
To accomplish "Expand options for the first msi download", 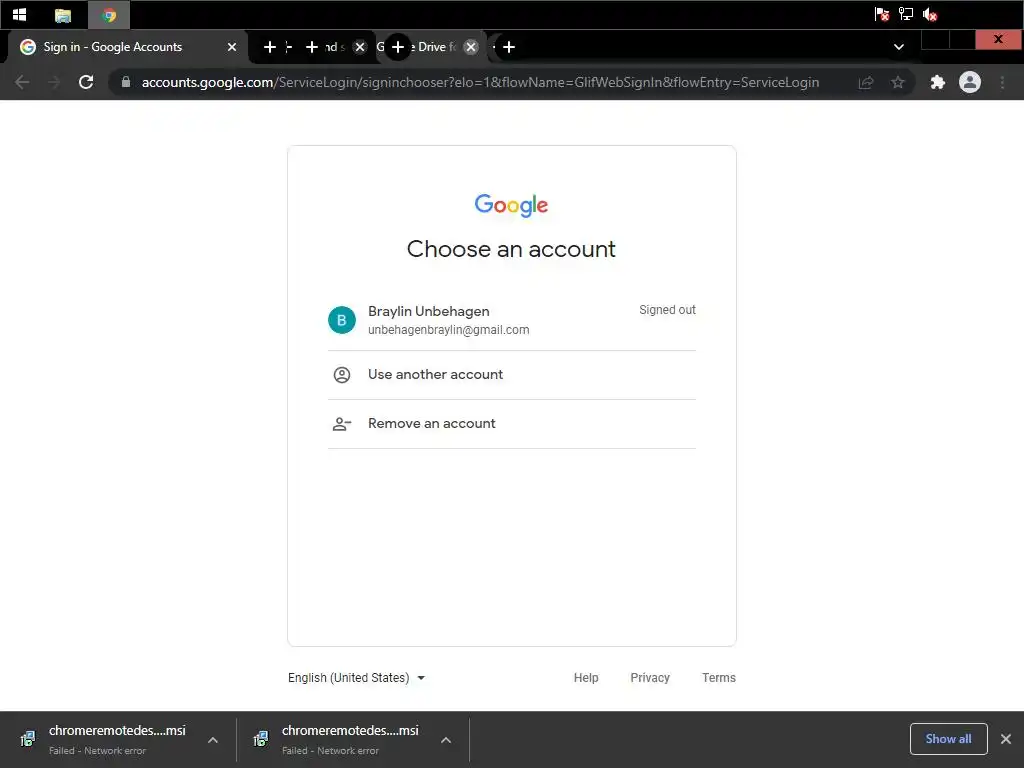I will [x=213, y=740].
